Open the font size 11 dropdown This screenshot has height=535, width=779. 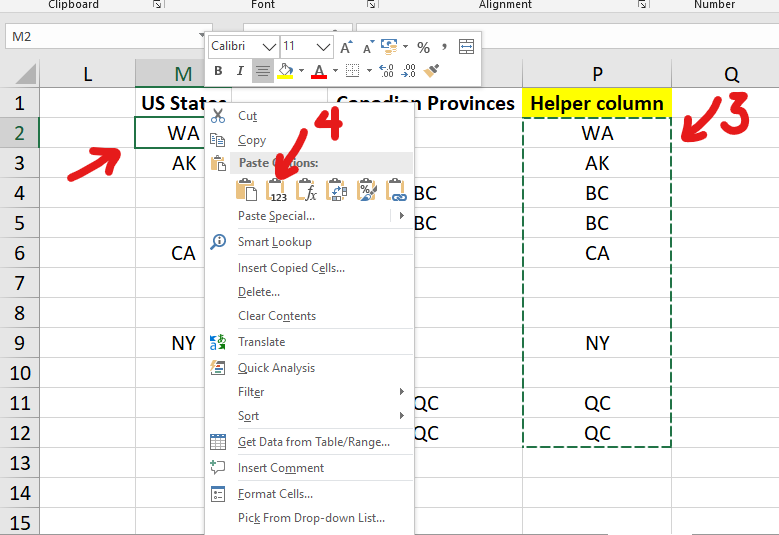pos(323,47)
